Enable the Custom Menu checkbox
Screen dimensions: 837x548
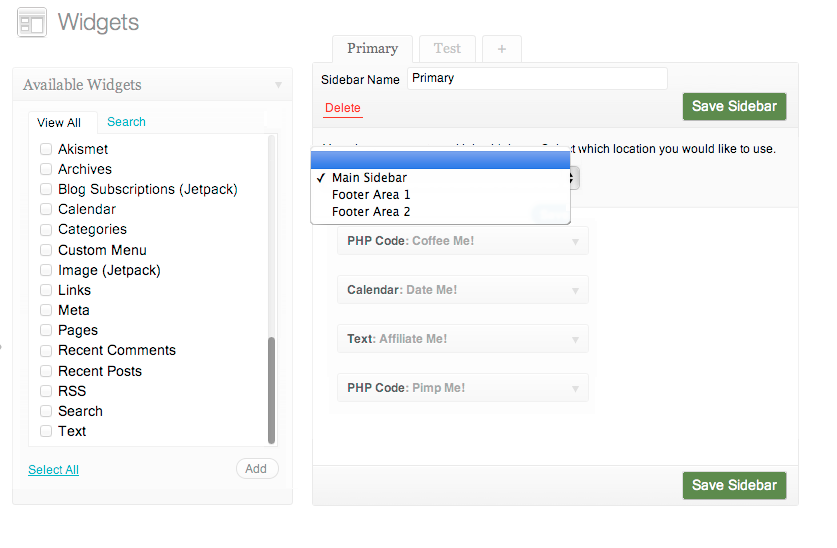46,250
